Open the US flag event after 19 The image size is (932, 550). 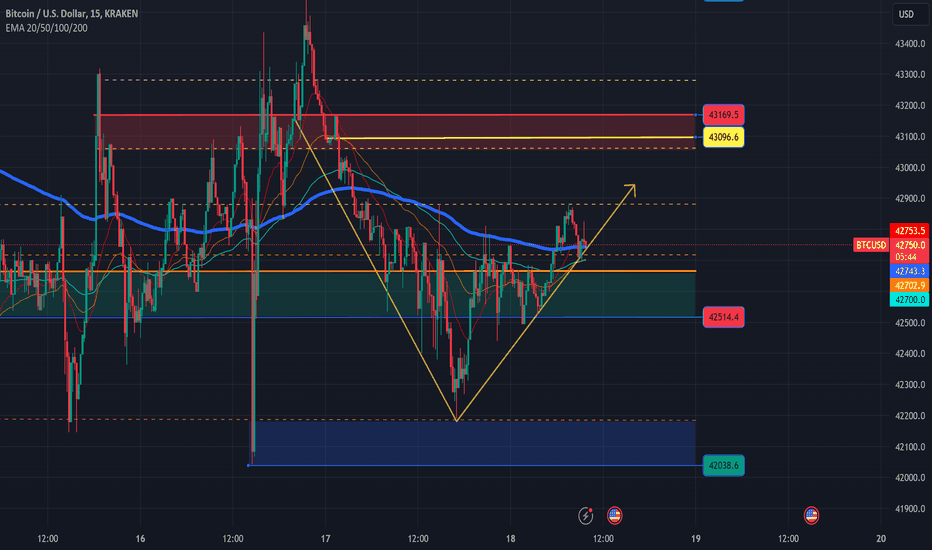click(x=811, y=516)
